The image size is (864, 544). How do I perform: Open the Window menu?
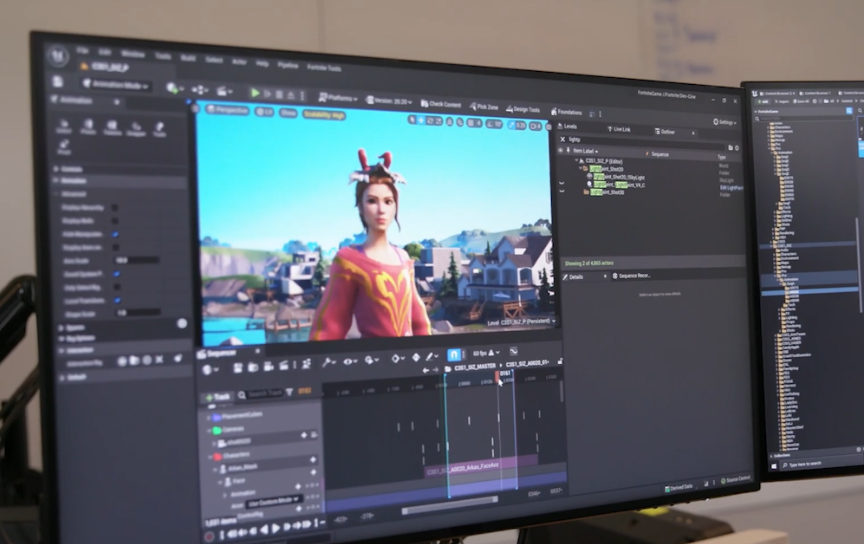pos(133,54)
